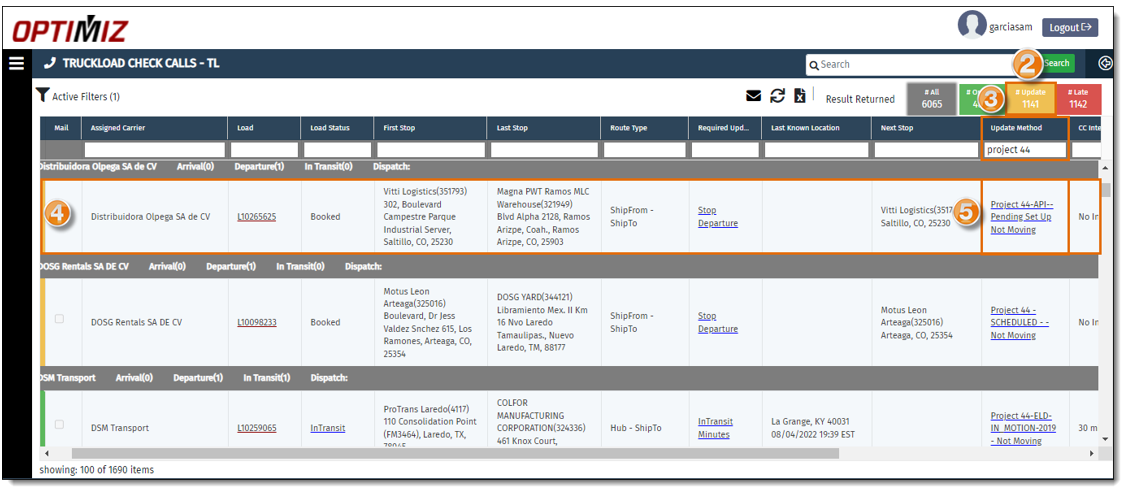The height and width of the screenshot is (492, 1125).
Task: Focus the Route Type filter box
Action: click(644, 150)
